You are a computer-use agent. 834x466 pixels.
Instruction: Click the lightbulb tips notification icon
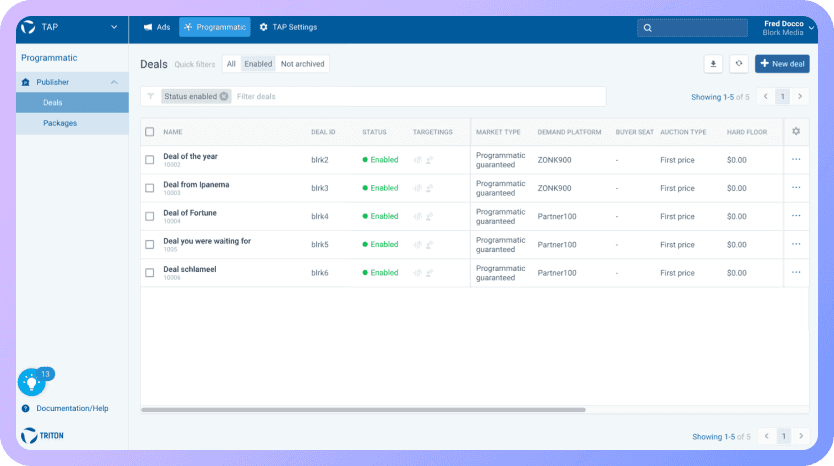[31, 382]
